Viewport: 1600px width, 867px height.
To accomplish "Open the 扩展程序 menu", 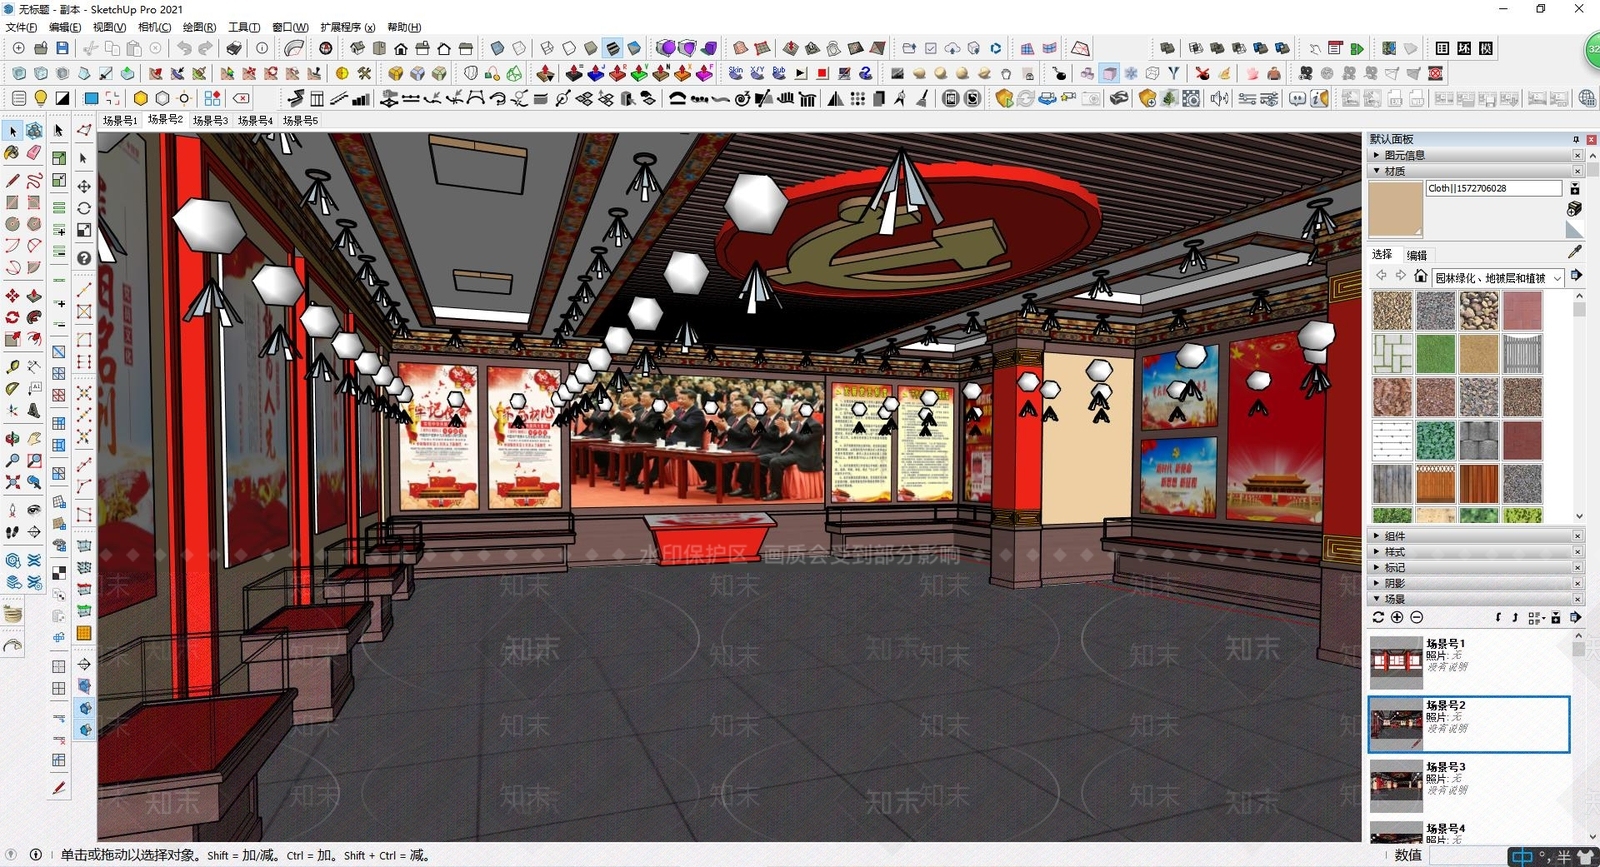I will point(348,27).
